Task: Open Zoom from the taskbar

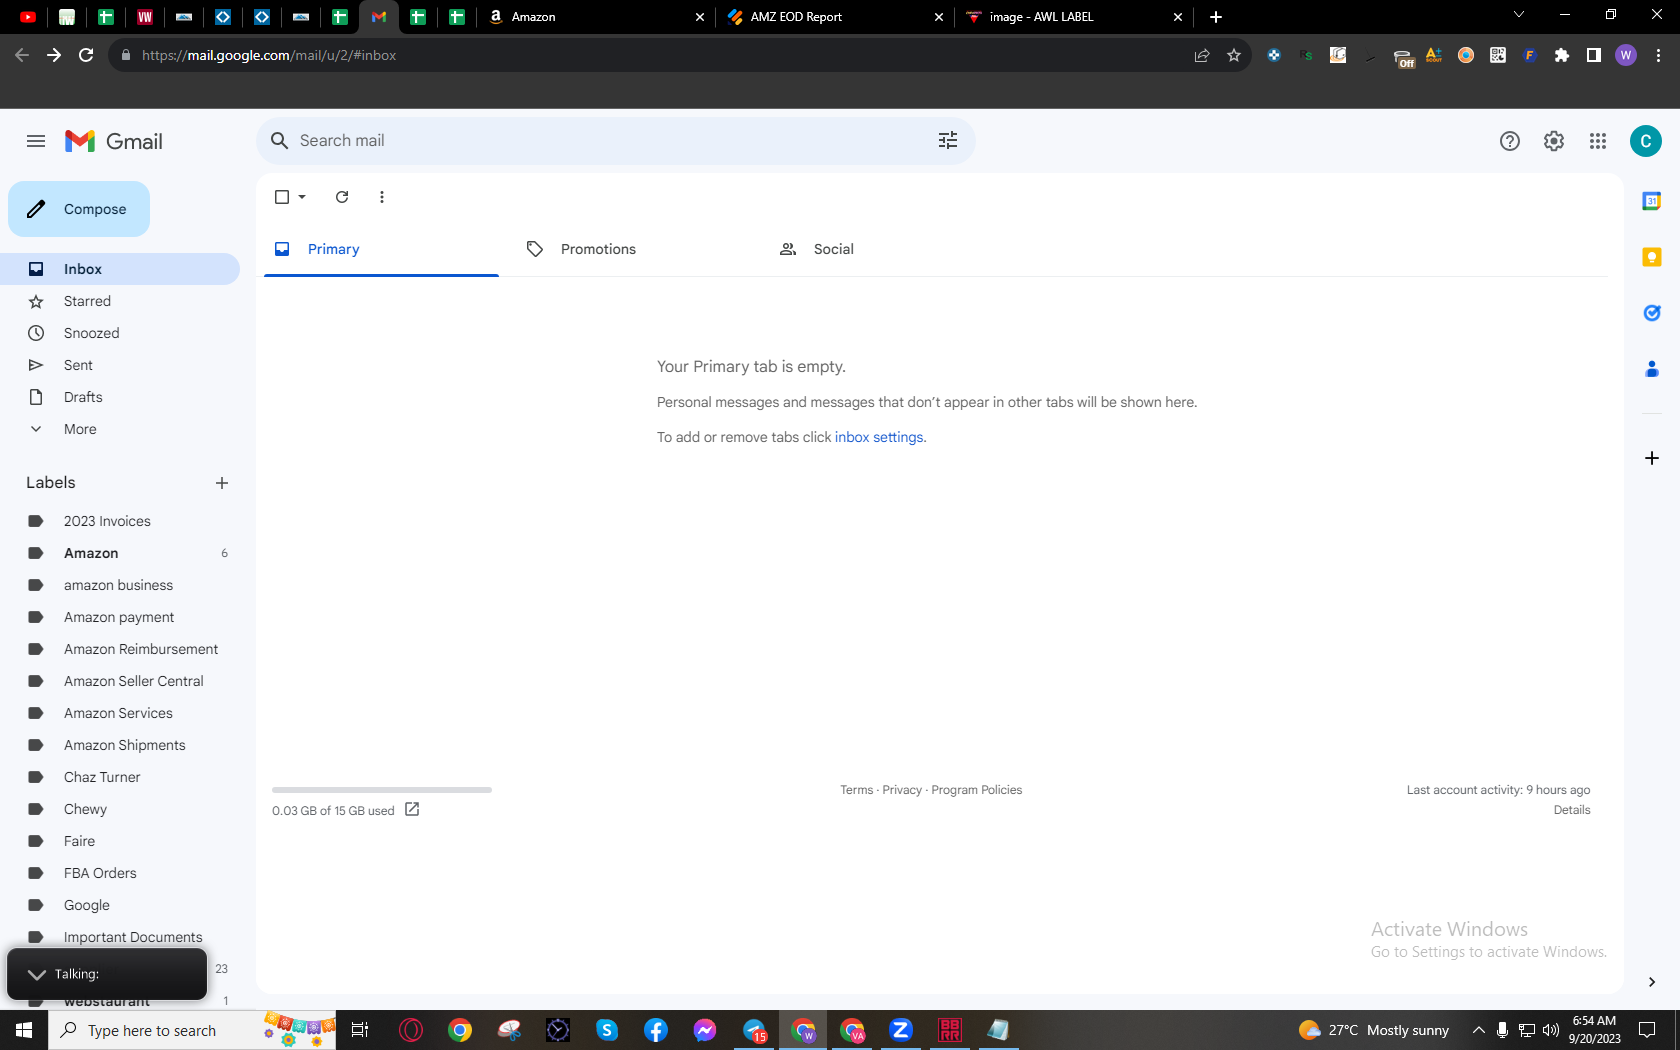Action: click(901, 1030)
